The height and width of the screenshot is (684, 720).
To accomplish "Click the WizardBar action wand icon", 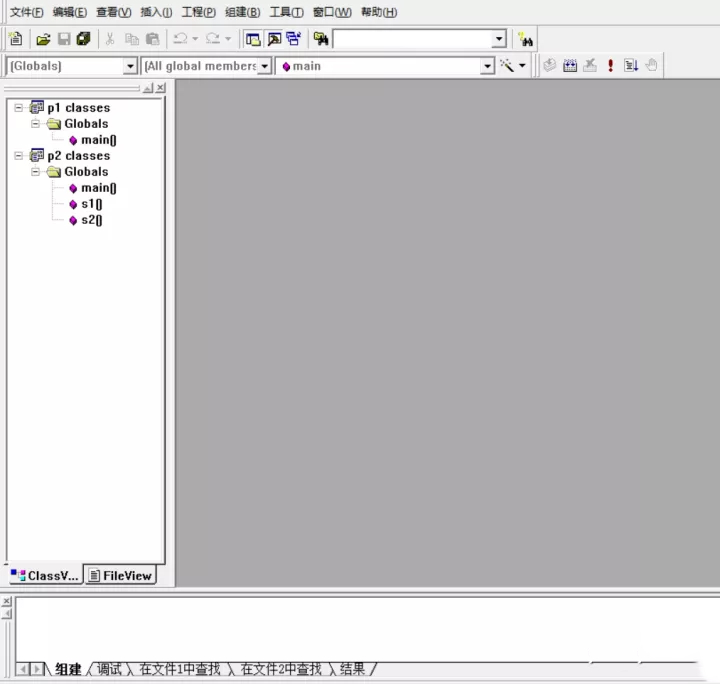I will pyautogui.click(x=507, y=66).
